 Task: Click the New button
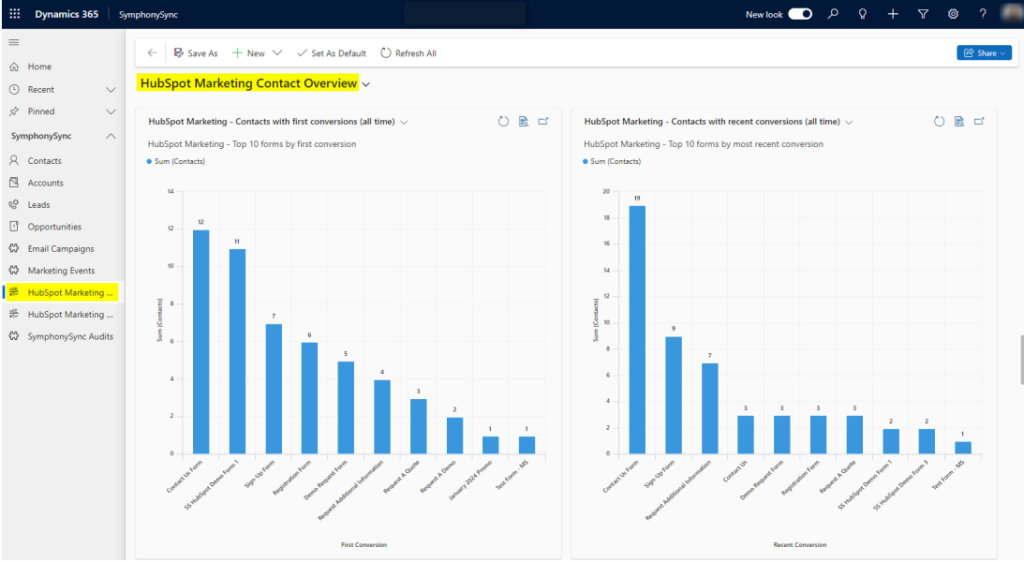(x=249, y=53)
